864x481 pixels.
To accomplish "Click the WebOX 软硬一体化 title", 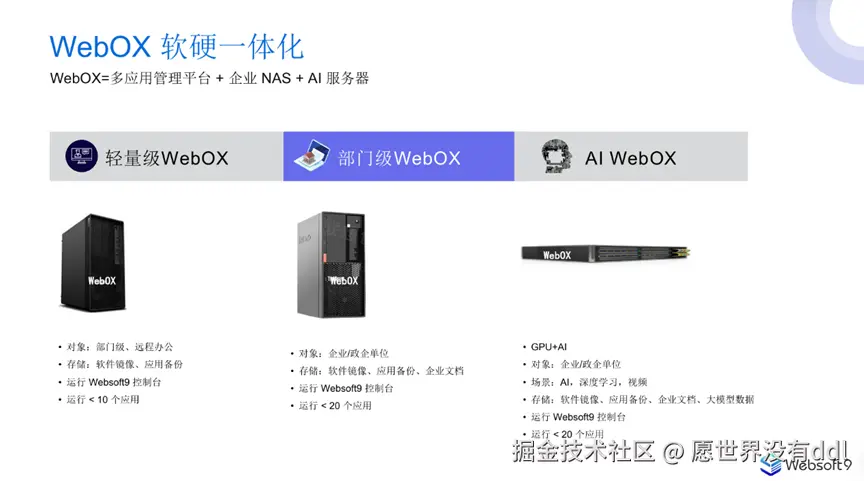I will click(176, 46).
